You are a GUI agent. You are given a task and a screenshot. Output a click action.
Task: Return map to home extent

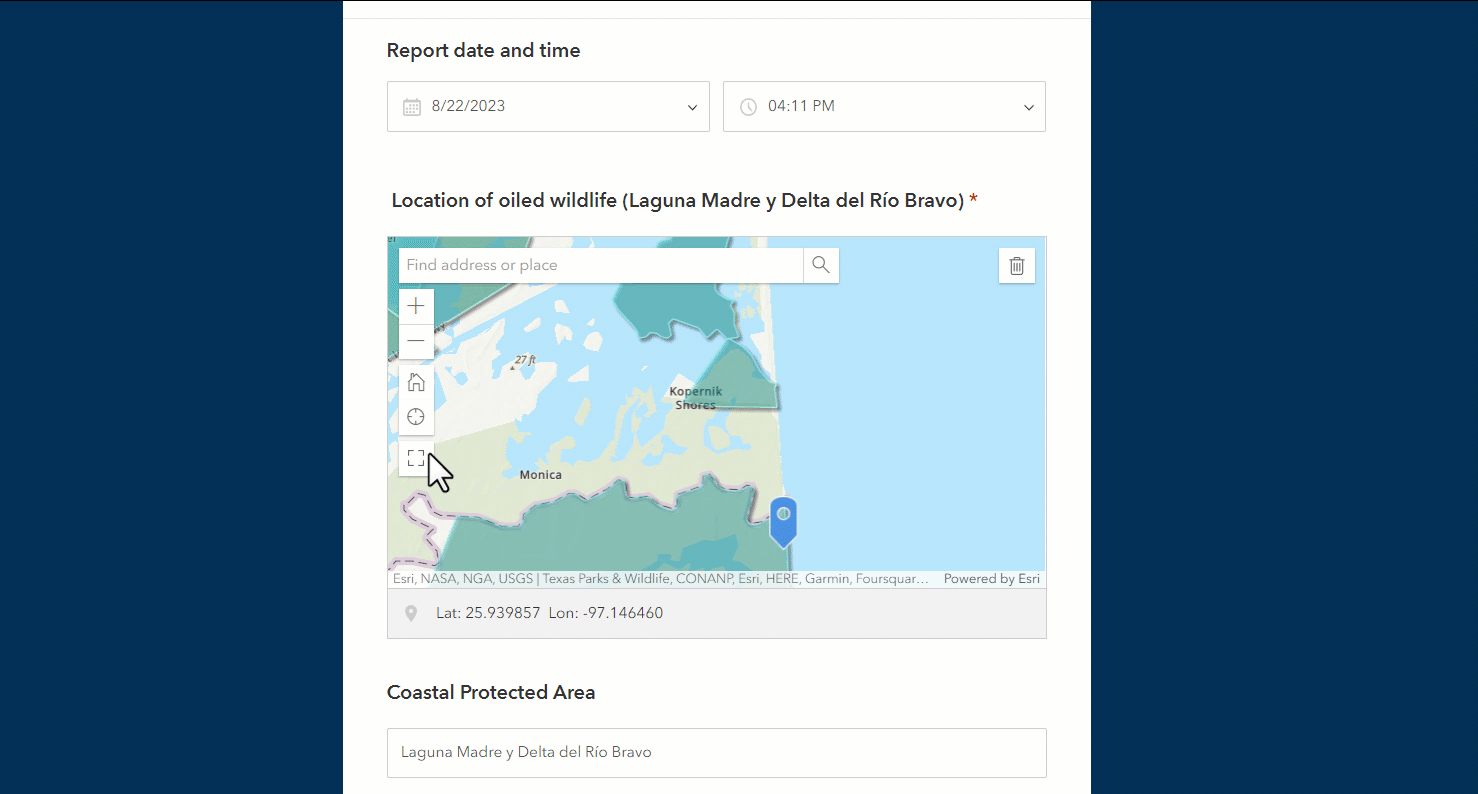click(416, 382)
